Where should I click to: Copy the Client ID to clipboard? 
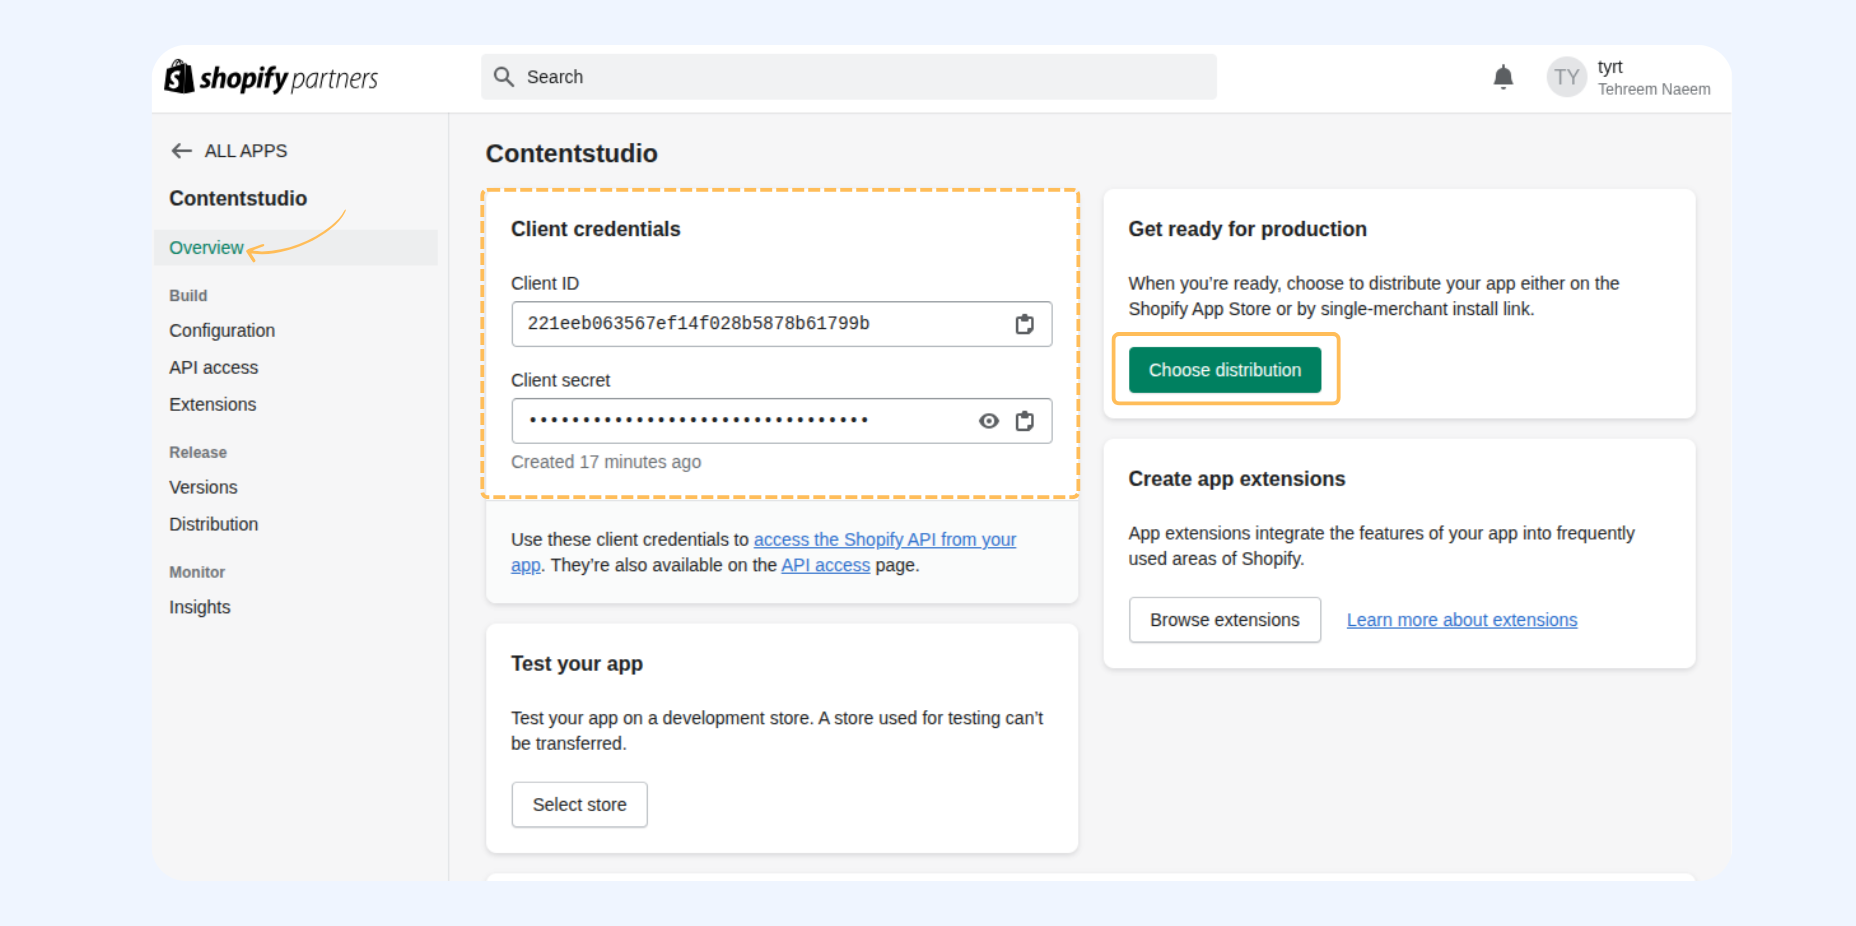pos(1024,324)
